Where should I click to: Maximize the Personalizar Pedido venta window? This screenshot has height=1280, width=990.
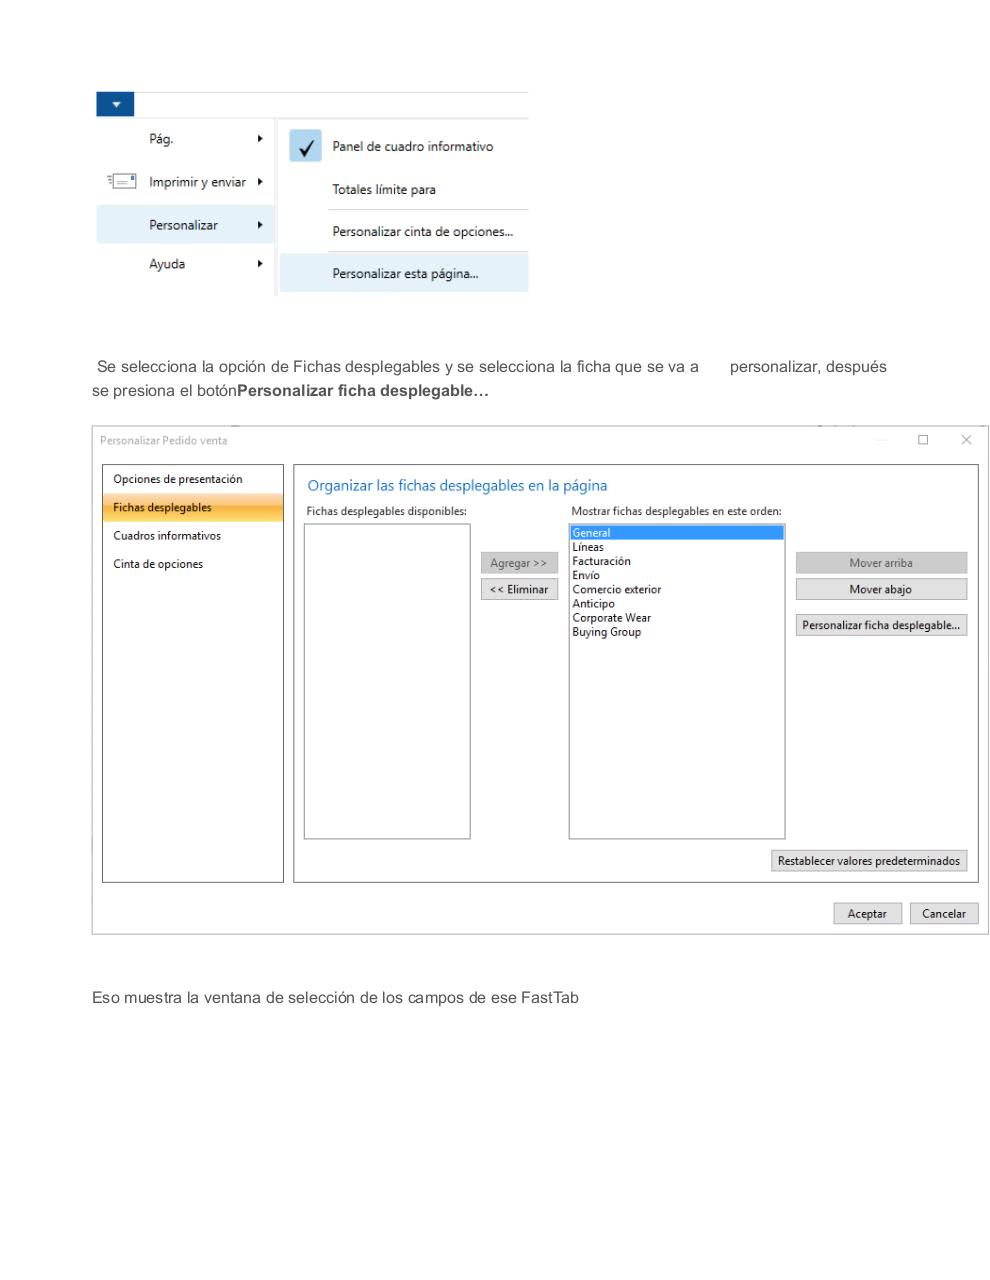pos(923,440)
